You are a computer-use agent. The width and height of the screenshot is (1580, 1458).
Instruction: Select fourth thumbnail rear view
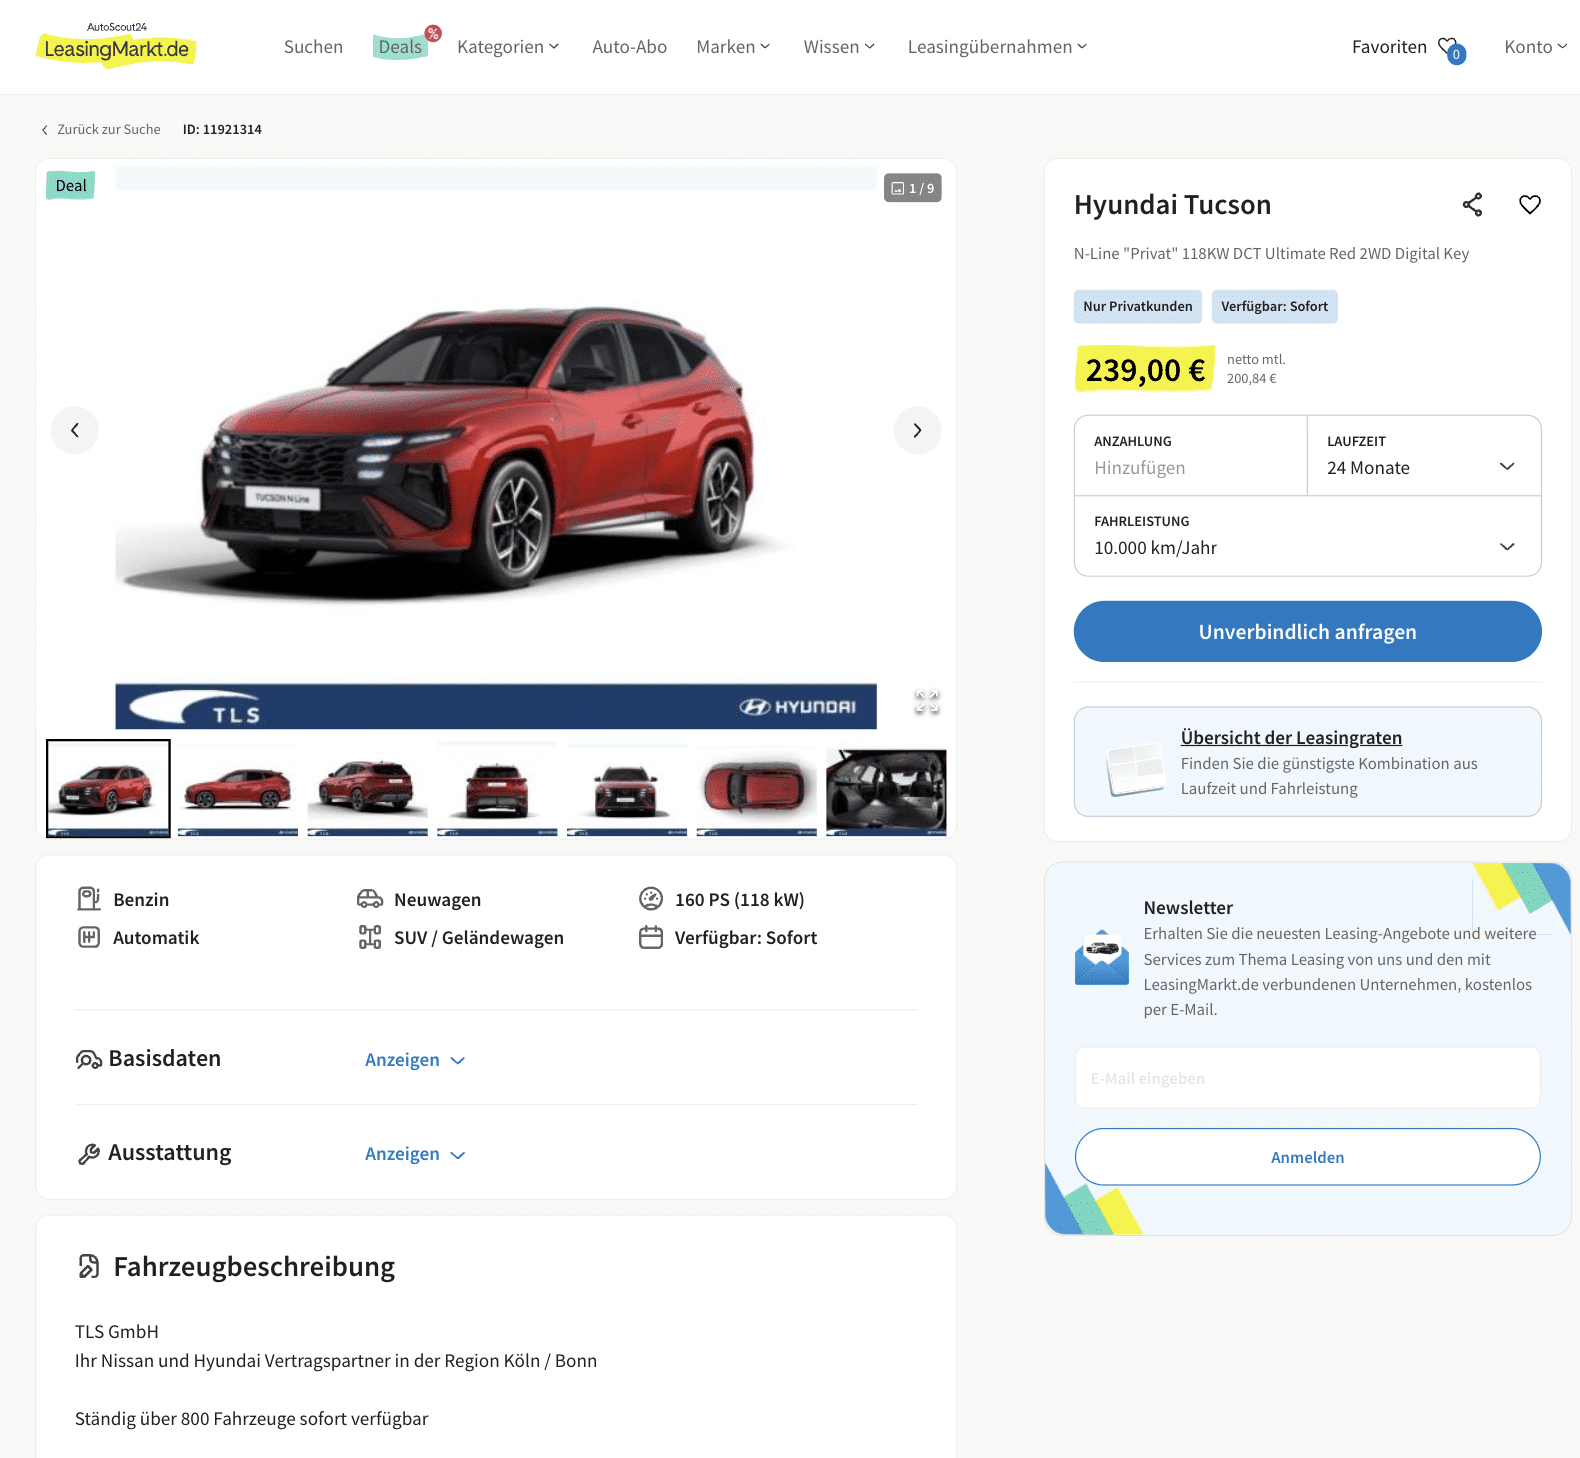(497, 788)
